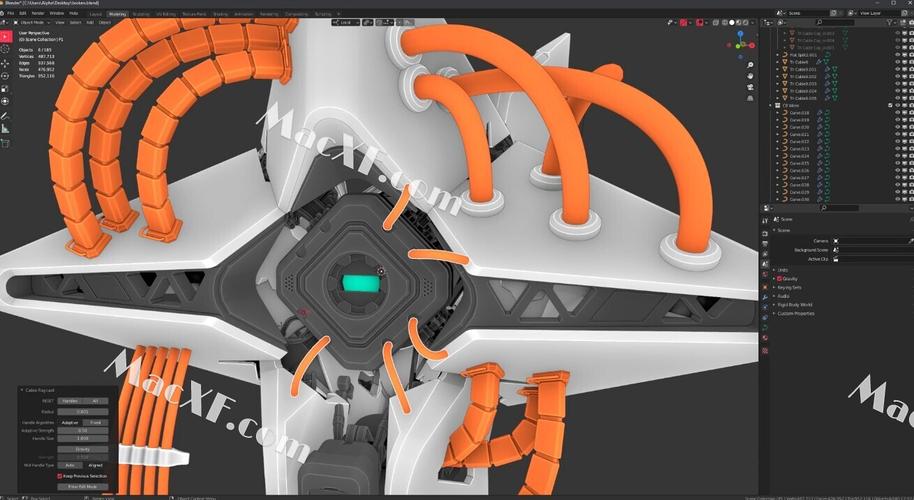
Task: Open the World properties tab icon
Action: (765, 274)
